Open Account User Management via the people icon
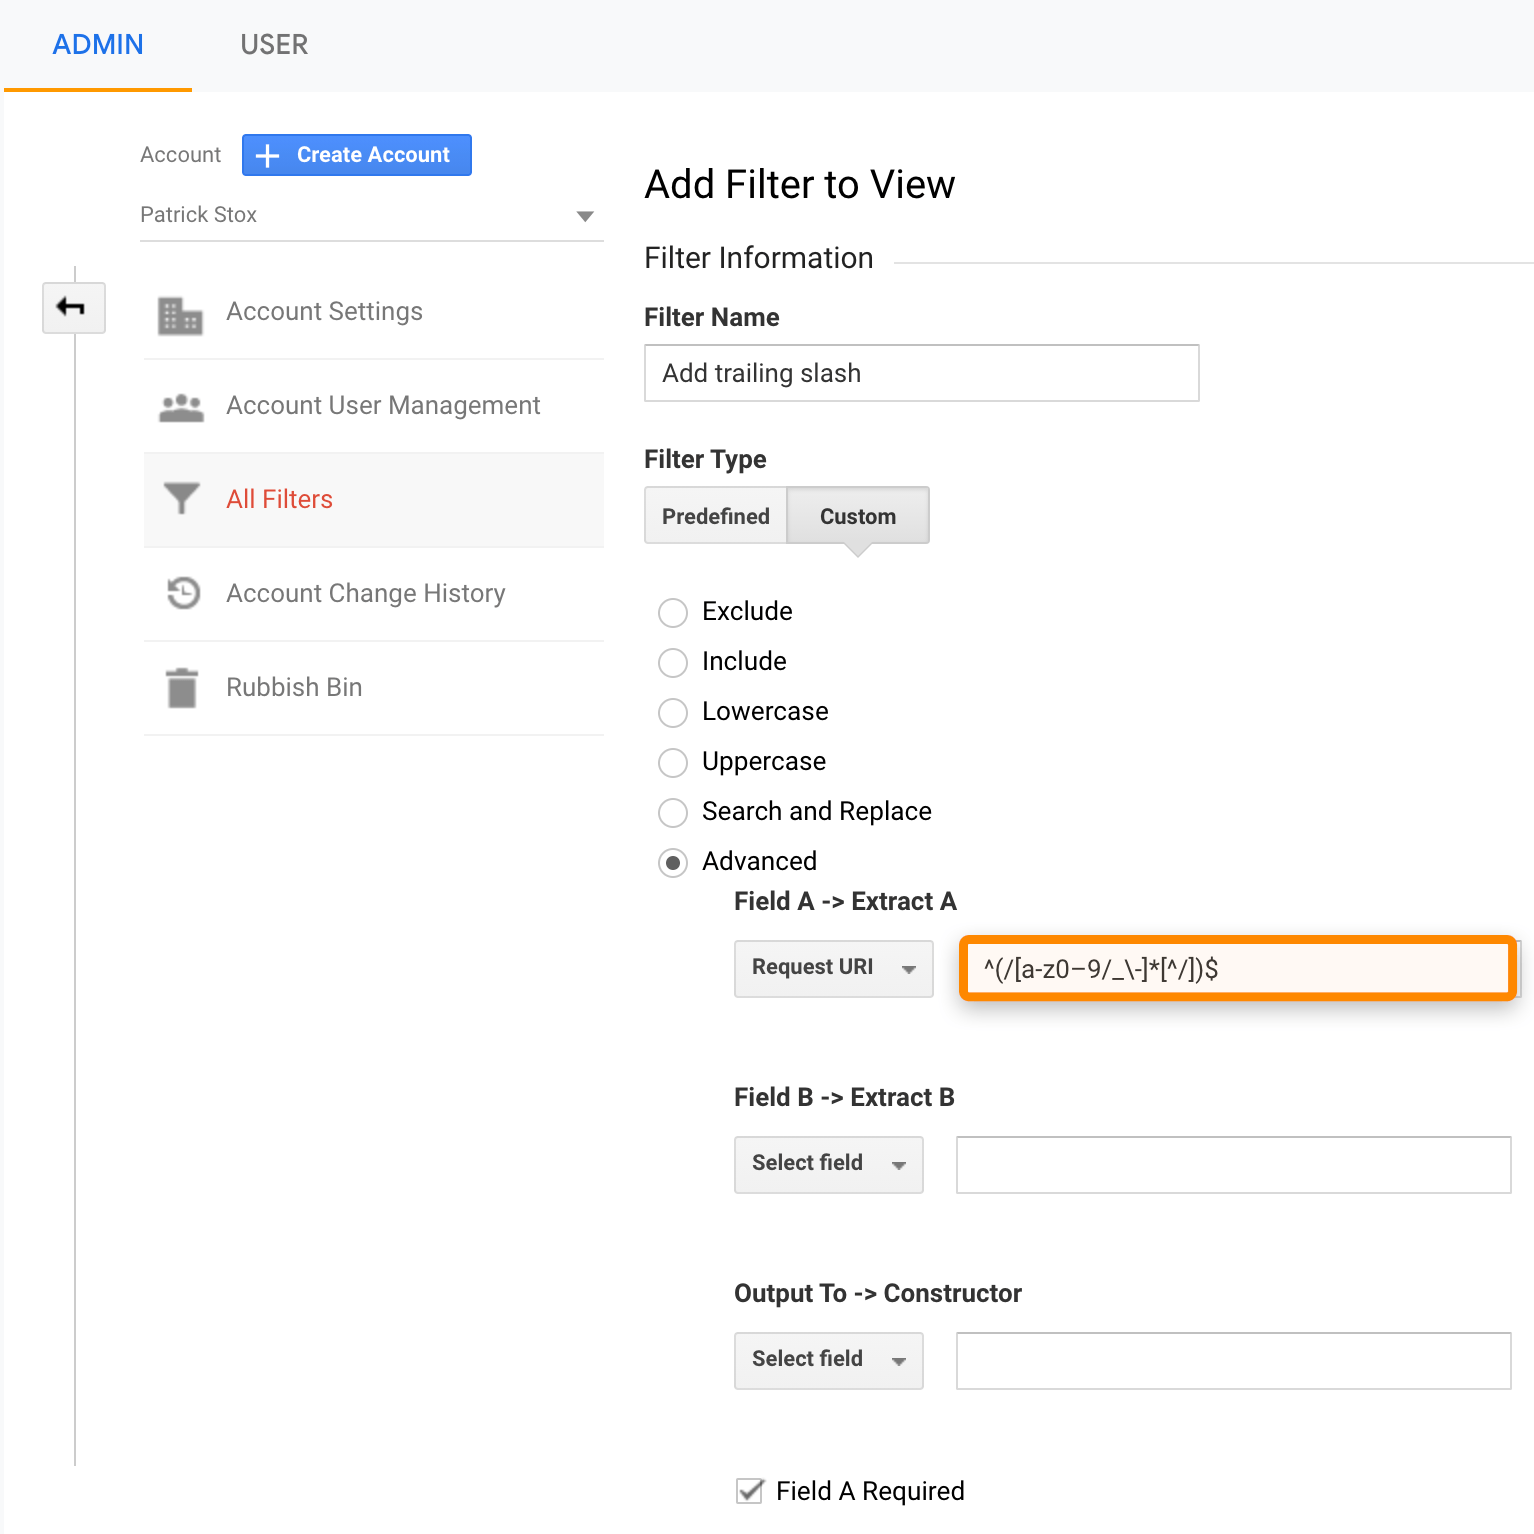 (180, 406)
